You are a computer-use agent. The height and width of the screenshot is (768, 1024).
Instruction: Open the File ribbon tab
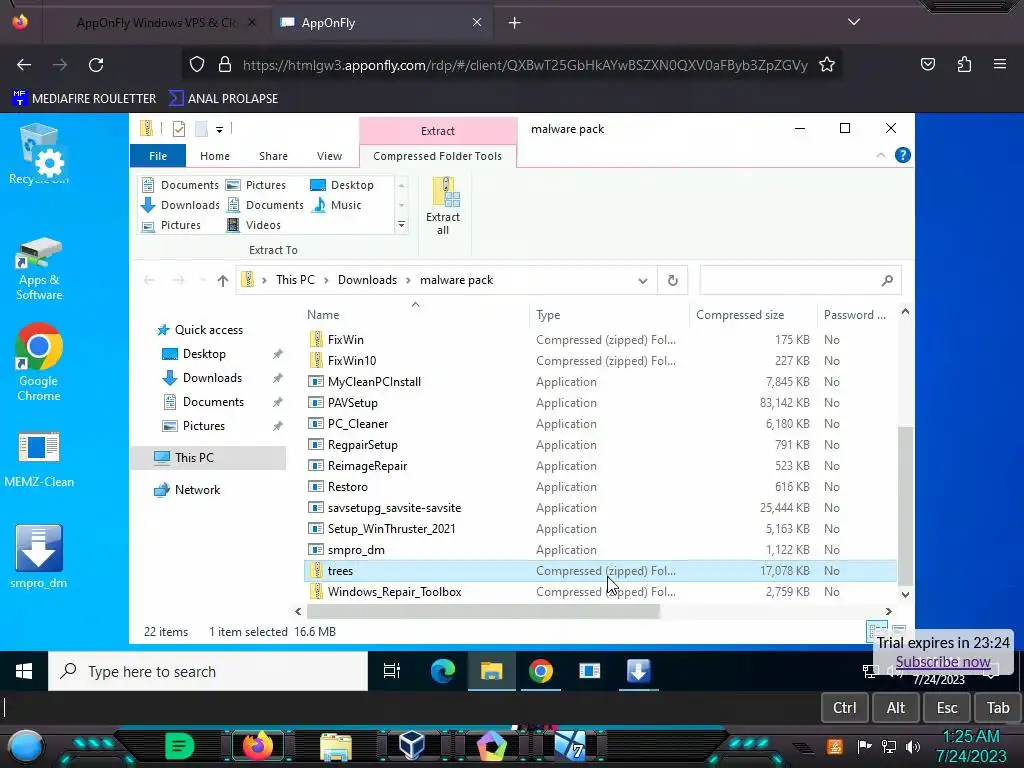158,156
